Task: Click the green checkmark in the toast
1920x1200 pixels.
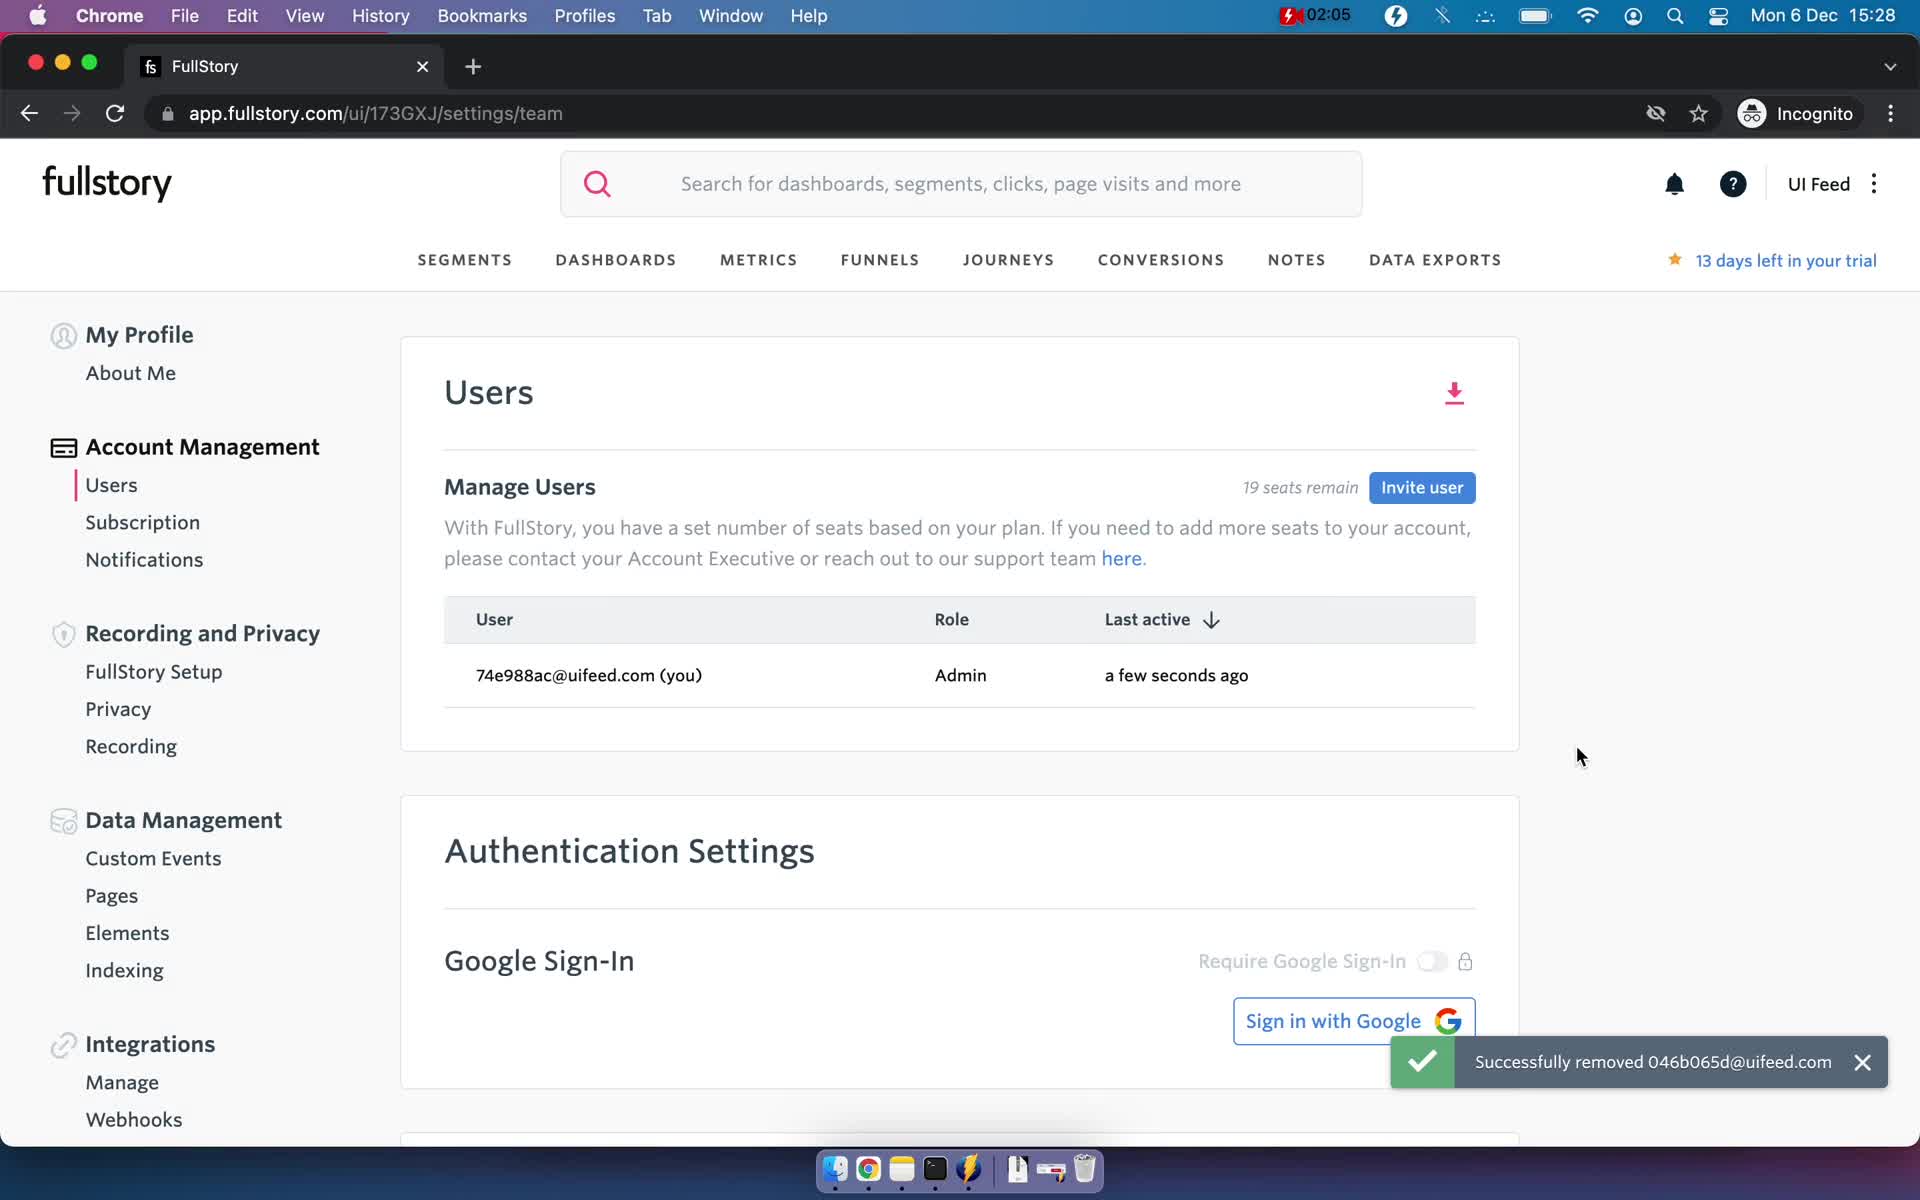Action: coord(1422,1062)
